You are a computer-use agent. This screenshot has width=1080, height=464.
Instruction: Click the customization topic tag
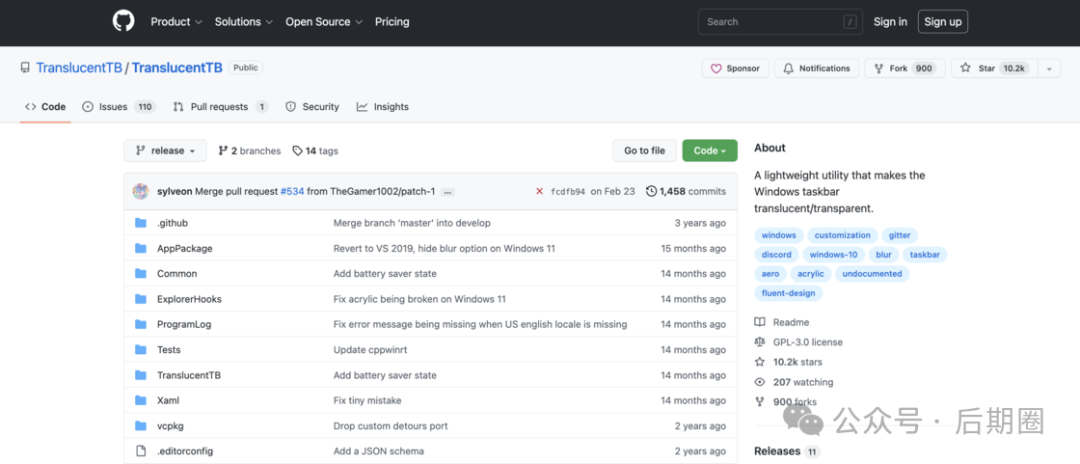pyautogui.click(x=843, y=235)
